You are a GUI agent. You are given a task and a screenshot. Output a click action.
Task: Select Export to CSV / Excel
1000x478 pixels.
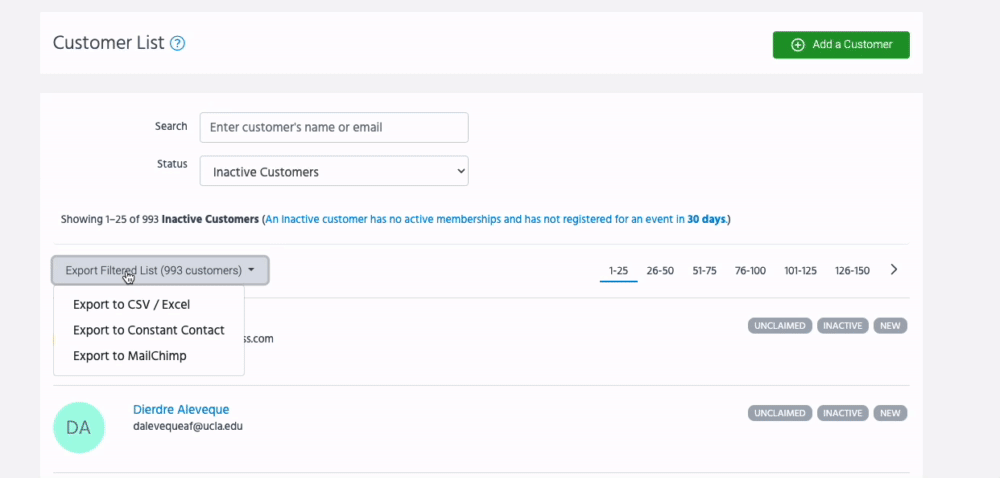tap(131, 304)
